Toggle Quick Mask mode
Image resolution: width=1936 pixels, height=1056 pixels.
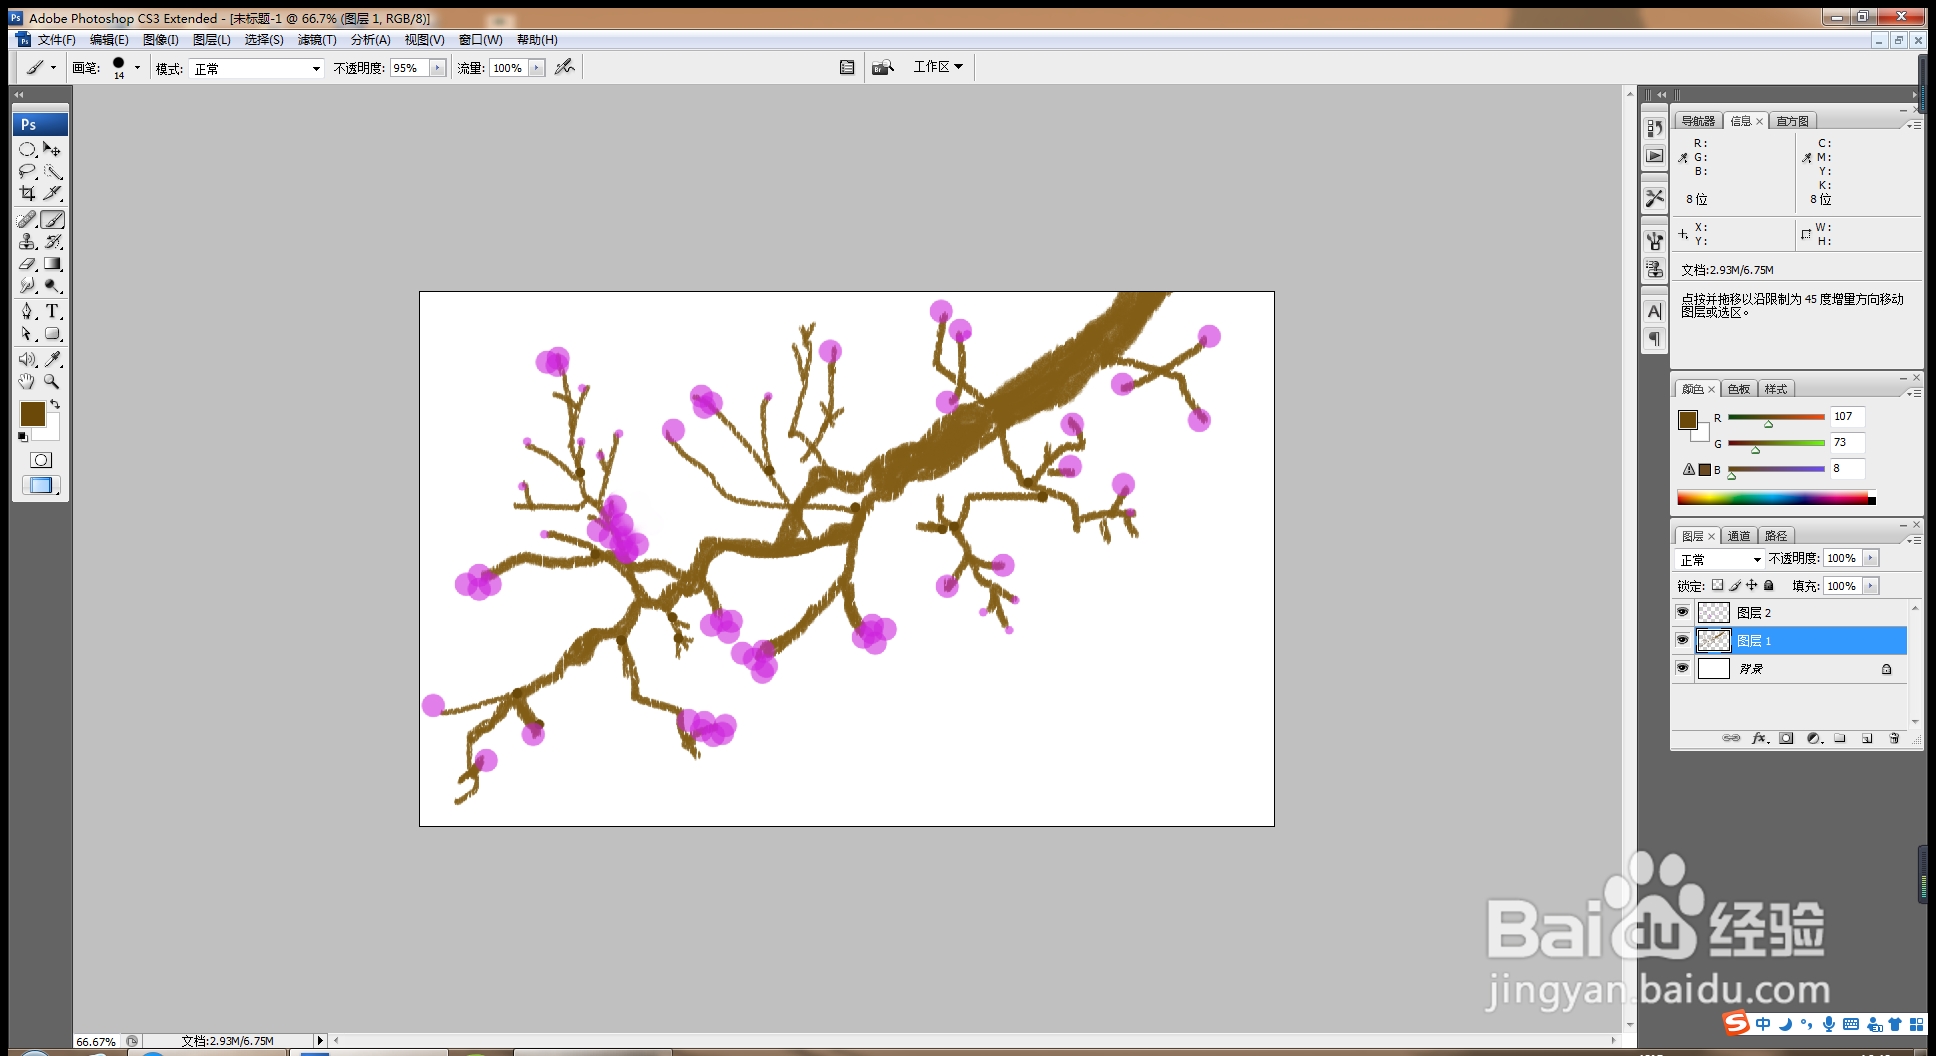tap(40, 460)
